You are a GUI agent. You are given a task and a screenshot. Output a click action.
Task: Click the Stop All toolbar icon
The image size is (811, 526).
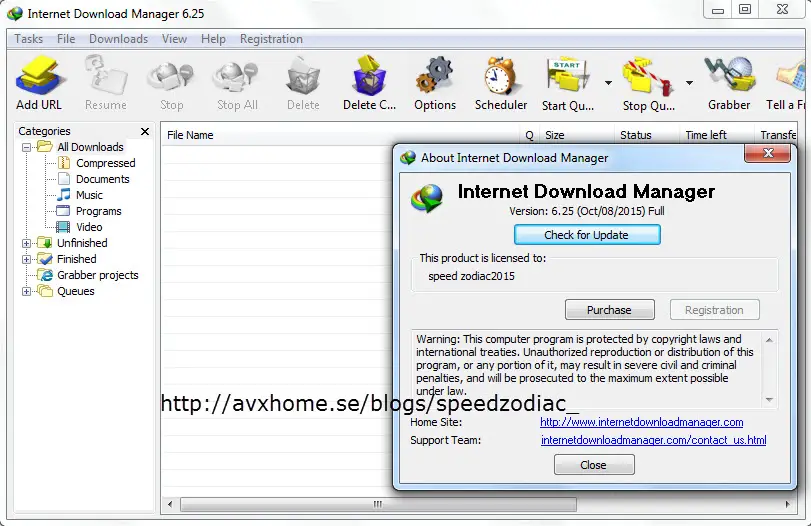point(237,83)
